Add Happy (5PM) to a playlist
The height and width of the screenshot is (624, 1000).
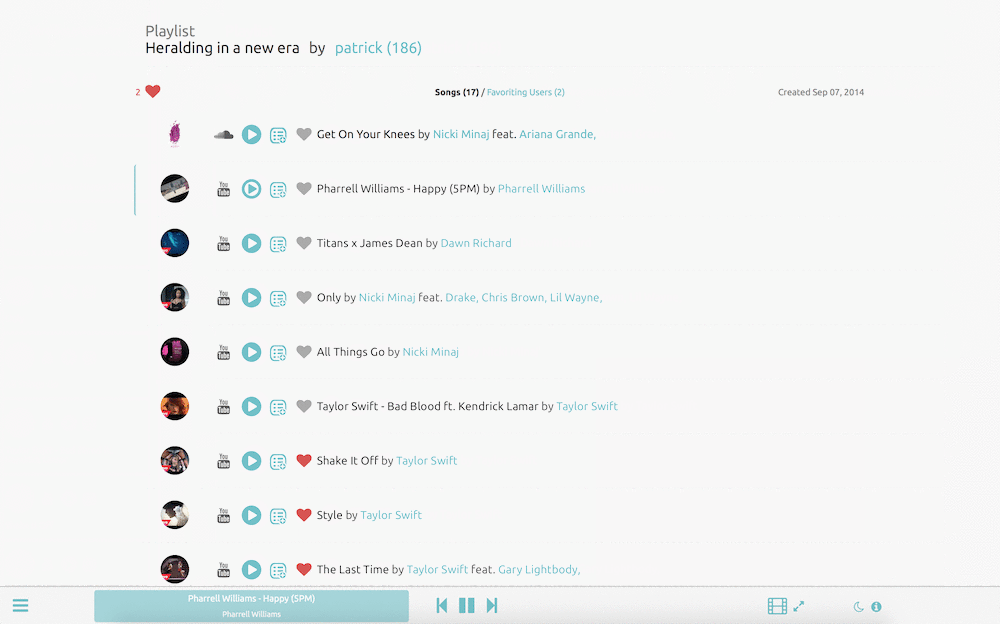[x=278, y=189]
